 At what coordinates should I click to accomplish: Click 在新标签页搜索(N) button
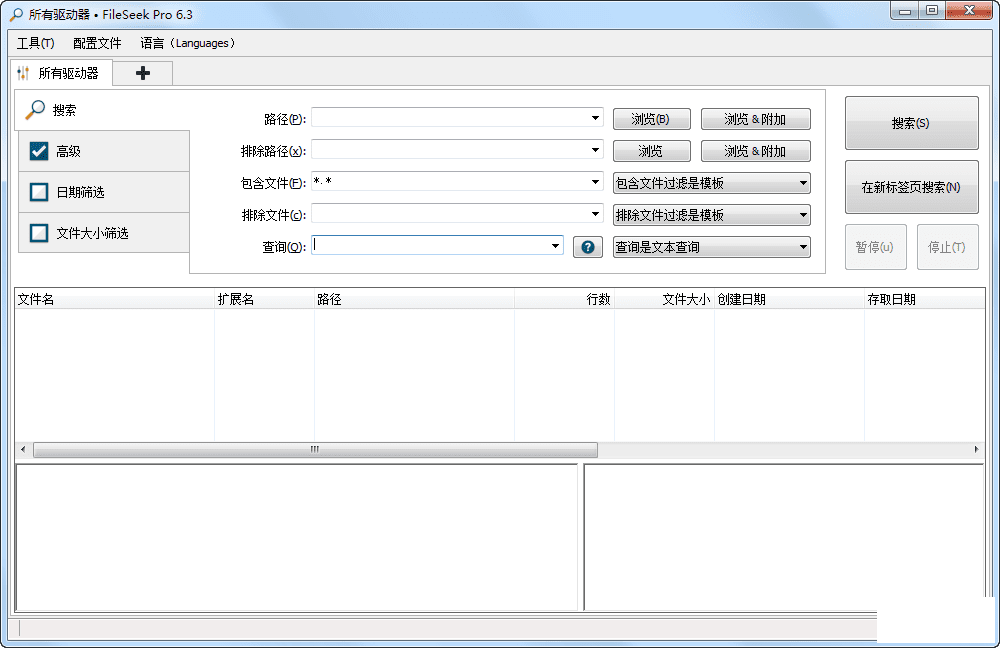click(911, 187)
